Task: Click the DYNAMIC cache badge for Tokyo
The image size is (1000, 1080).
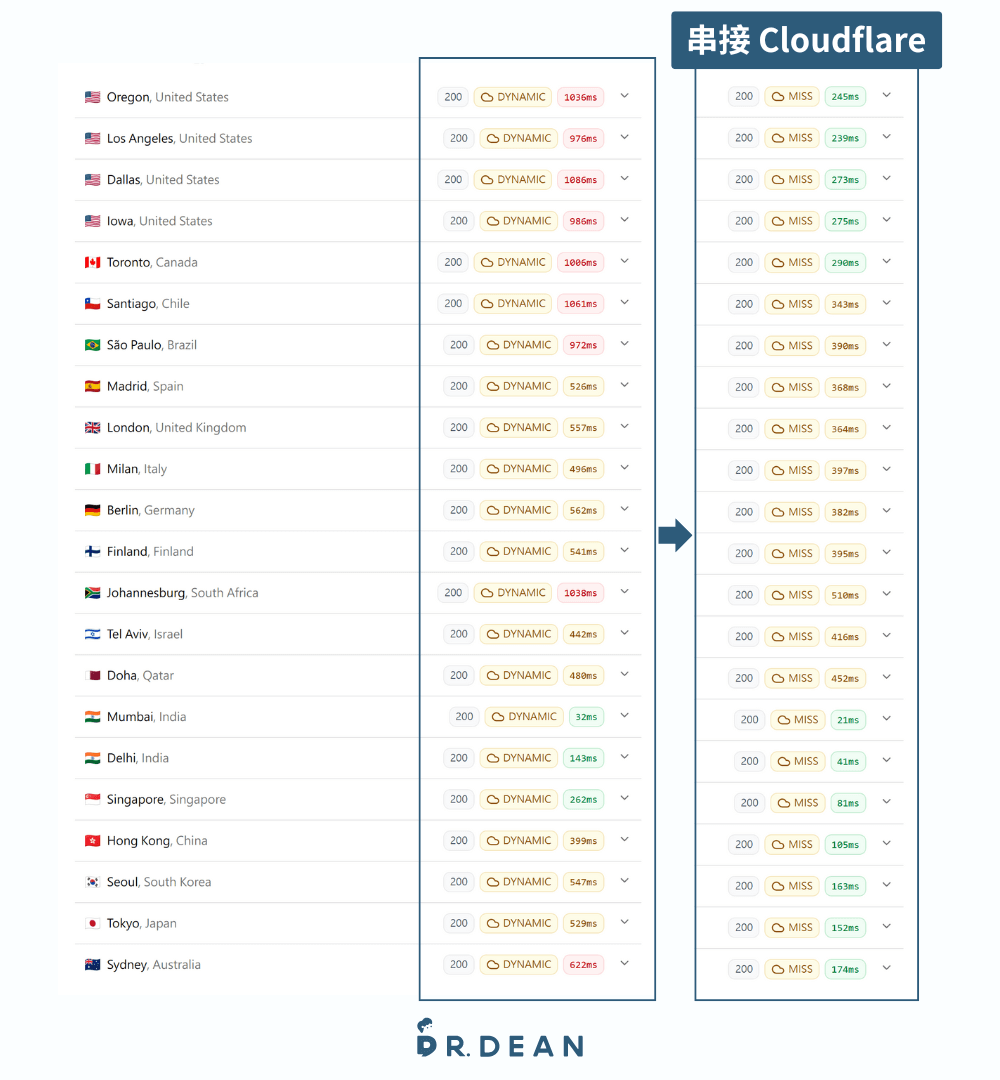Action: pos(518,923)
